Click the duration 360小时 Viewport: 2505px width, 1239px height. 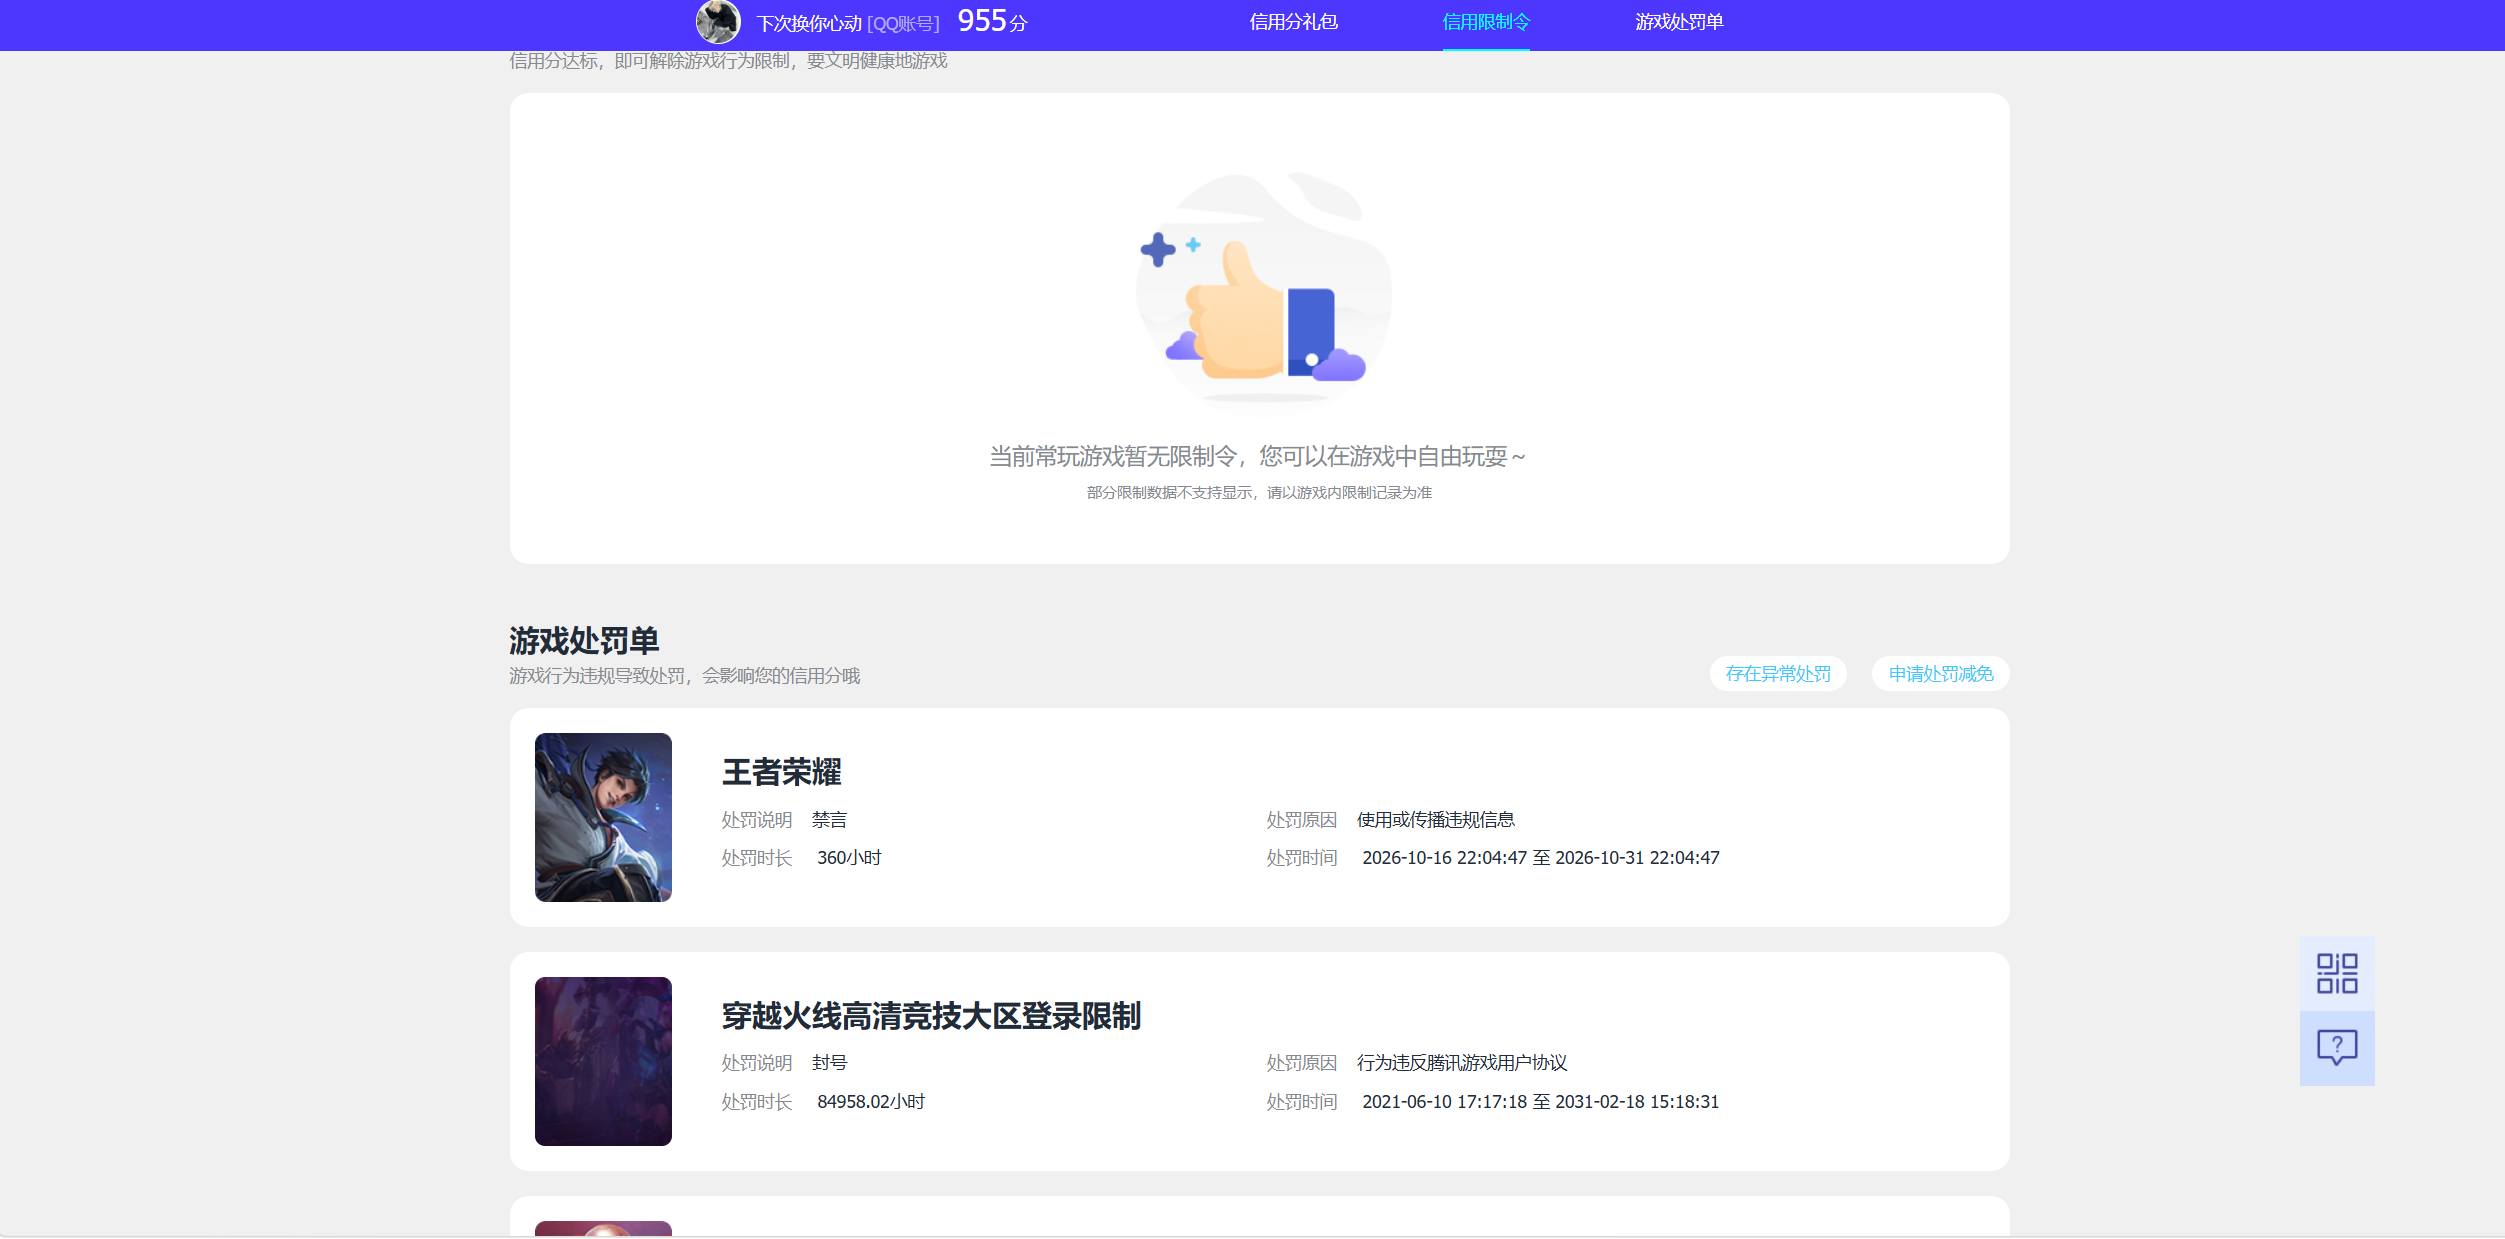[849, 858]
